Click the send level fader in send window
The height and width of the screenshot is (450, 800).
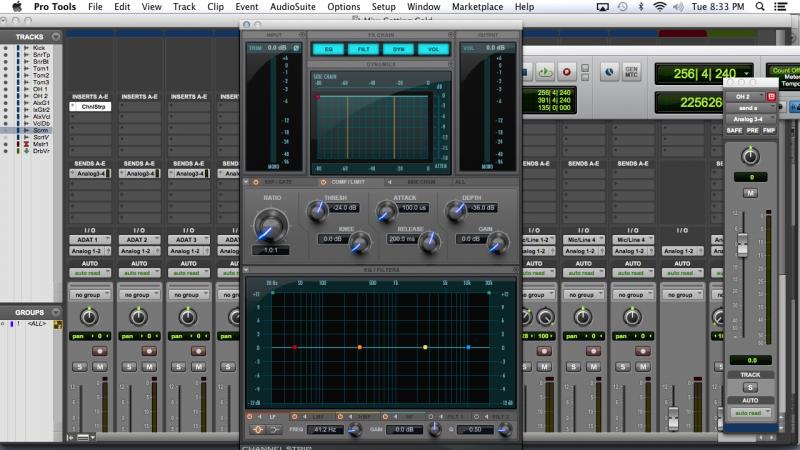[742, 244]
